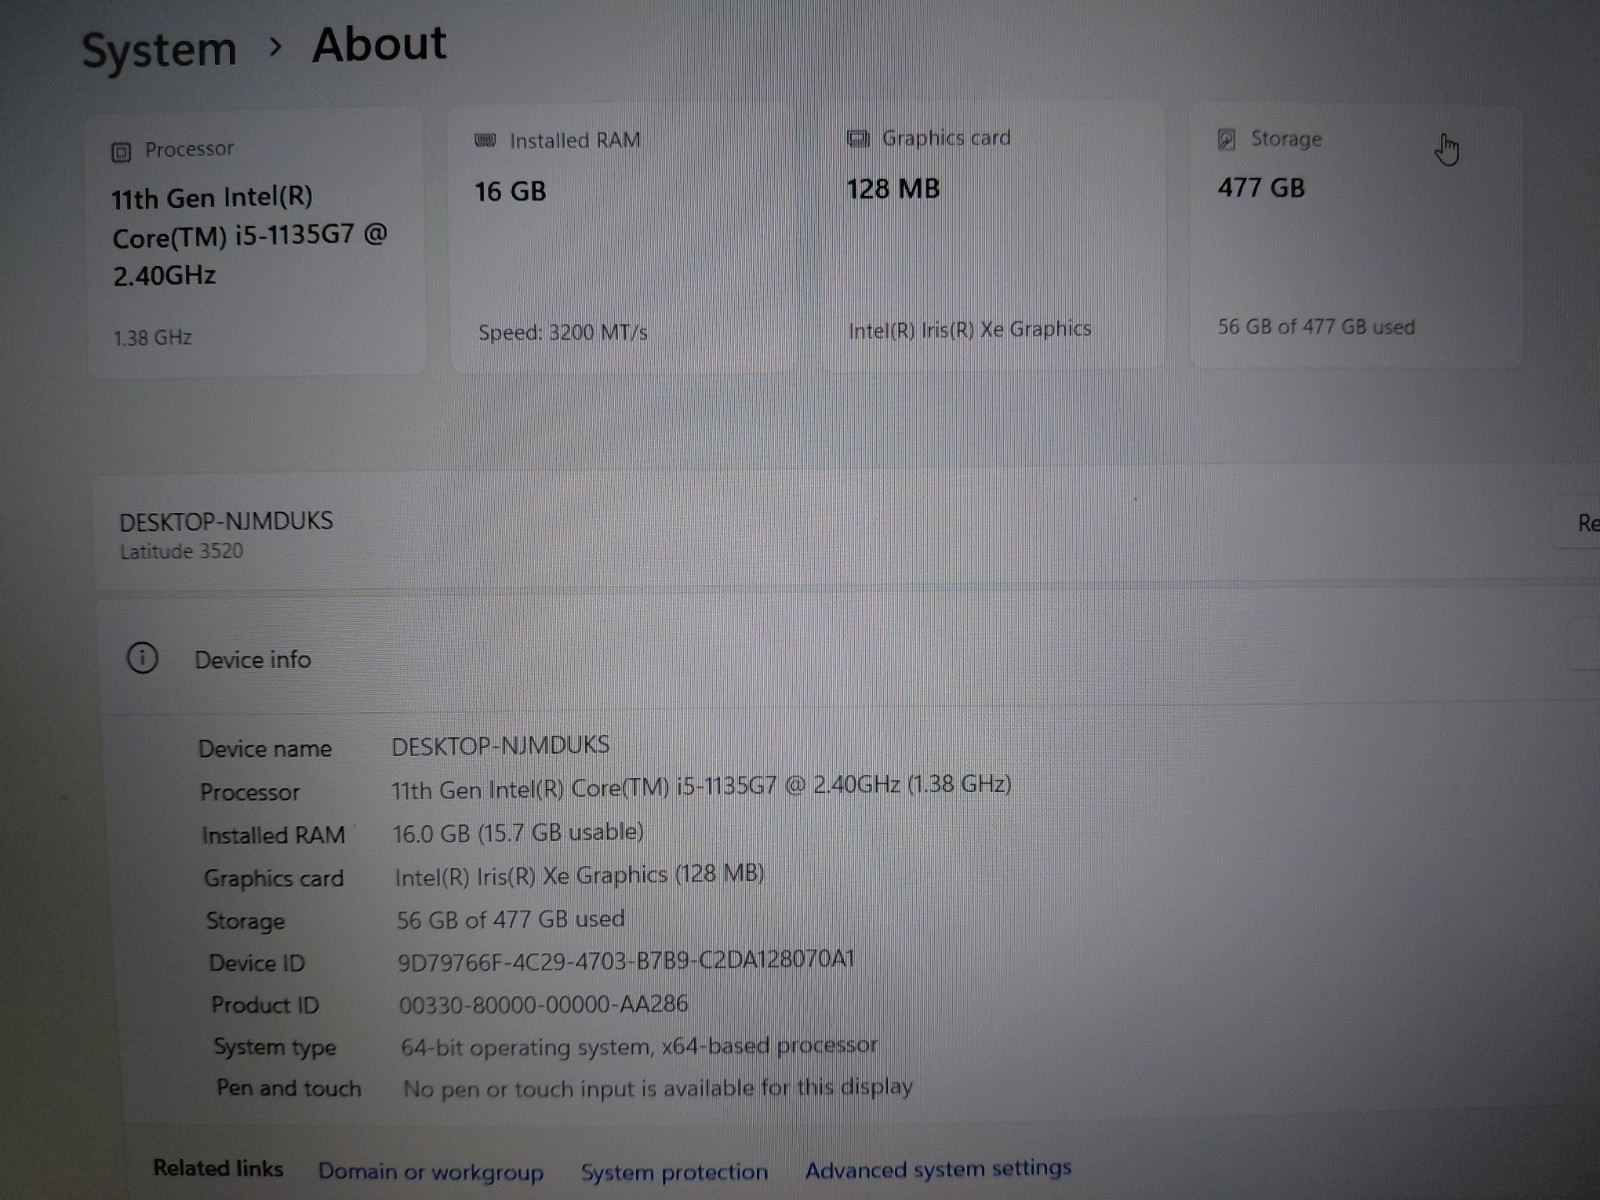Click the Device info circle icon
Screen dimensions: 1600x1200
[x=142, y=658]
